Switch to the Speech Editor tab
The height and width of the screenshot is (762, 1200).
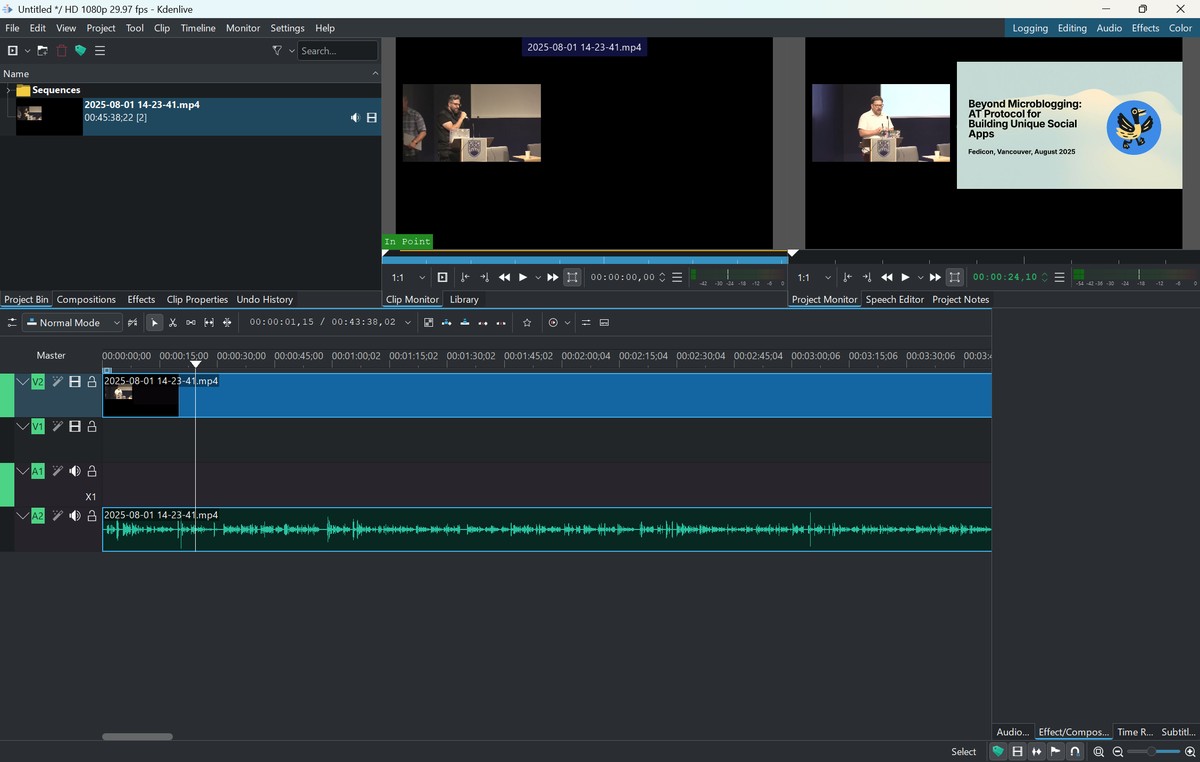pyautogui.click(x=894, y=300)
